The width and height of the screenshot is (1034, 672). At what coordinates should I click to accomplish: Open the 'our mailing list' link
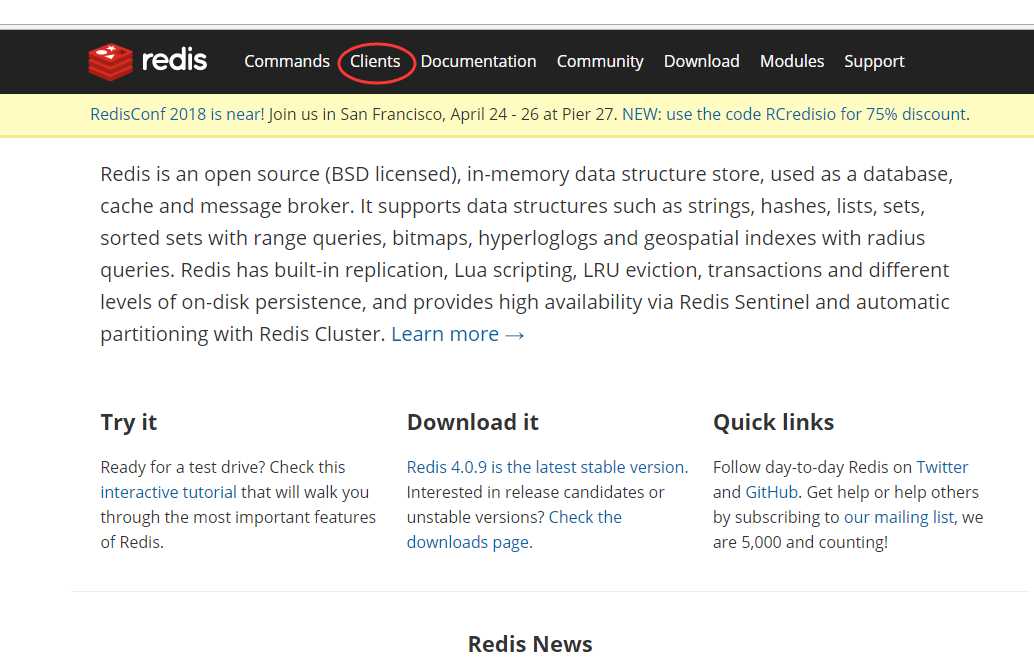click(899, 517)
